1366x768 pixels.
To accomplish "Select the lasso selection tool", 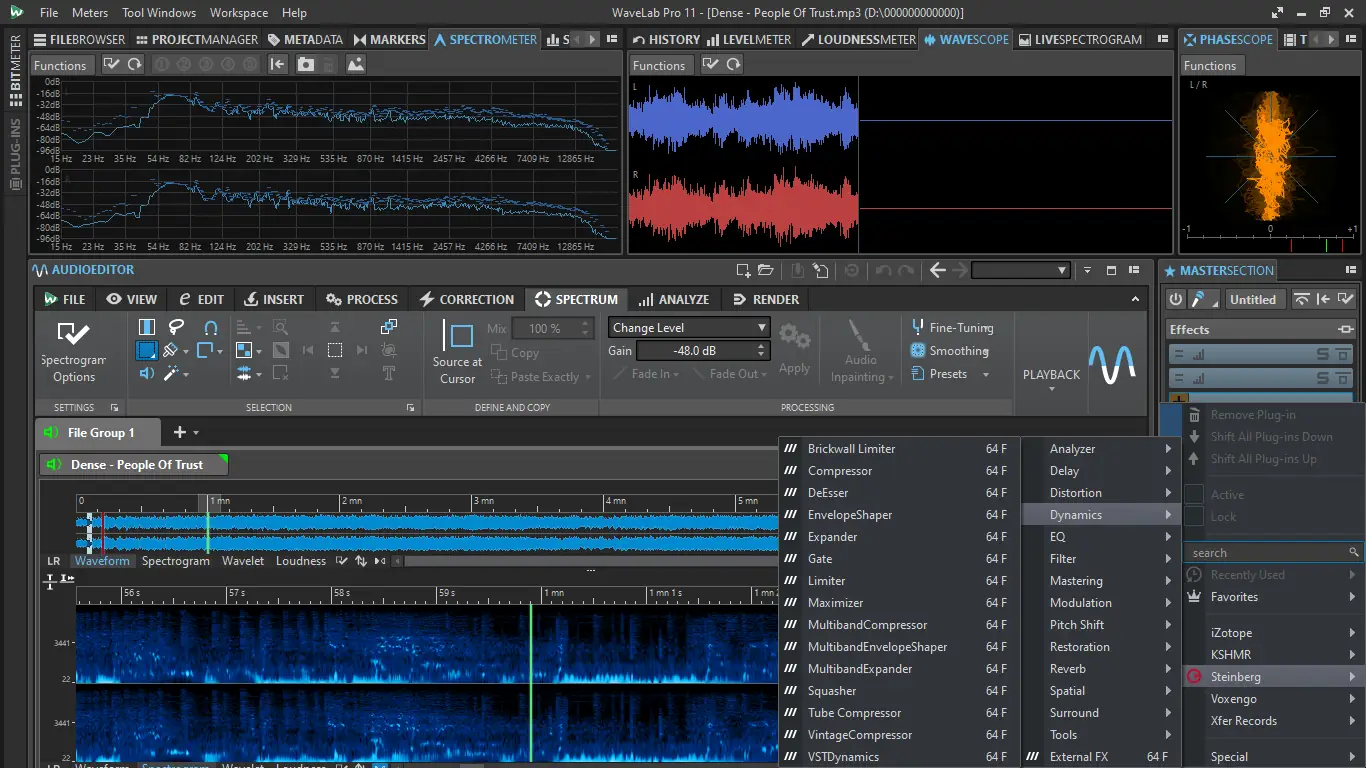I will pyautogui.click(x=176, y=327).
